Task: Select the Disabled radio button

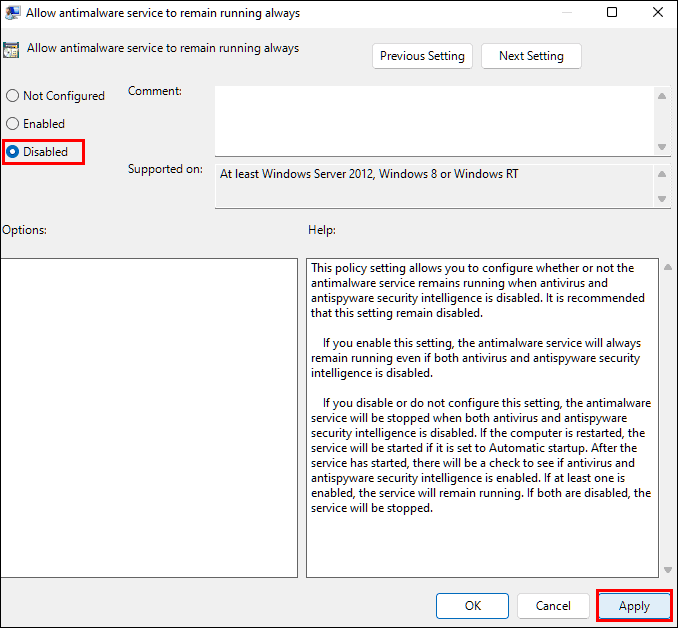Action: [x=13, y=152]
